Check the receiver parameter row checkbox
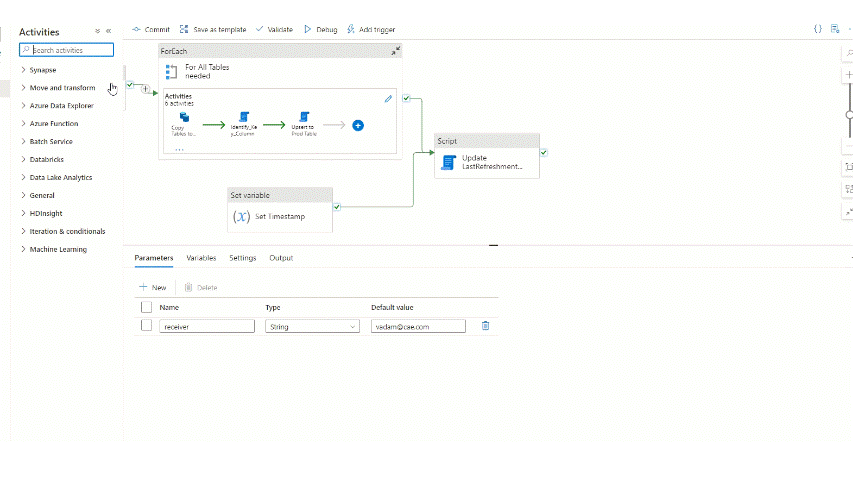Image resolution: width=853 pixels, height=480 pixels. coord(146,325)
